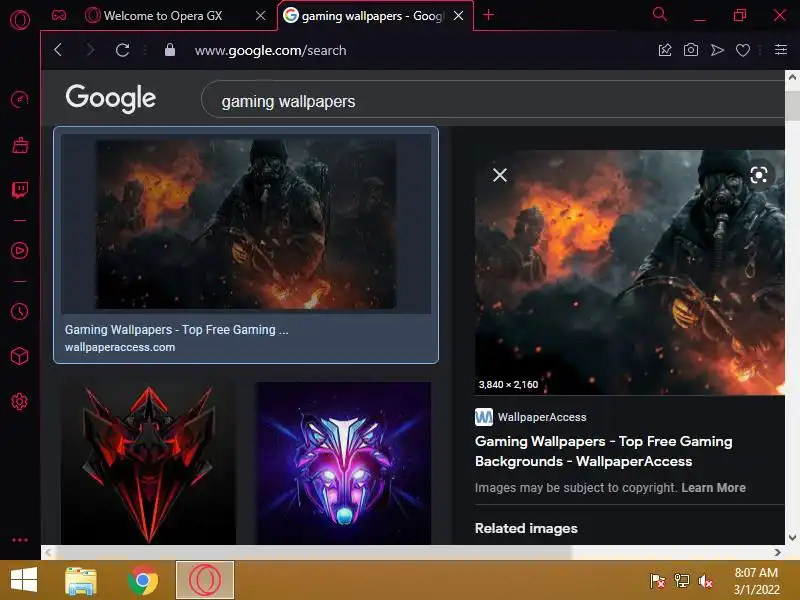Viewport: 800px width, 600px height.
Task: Open GX Corner gamepad icon
Action: [59, 15]
